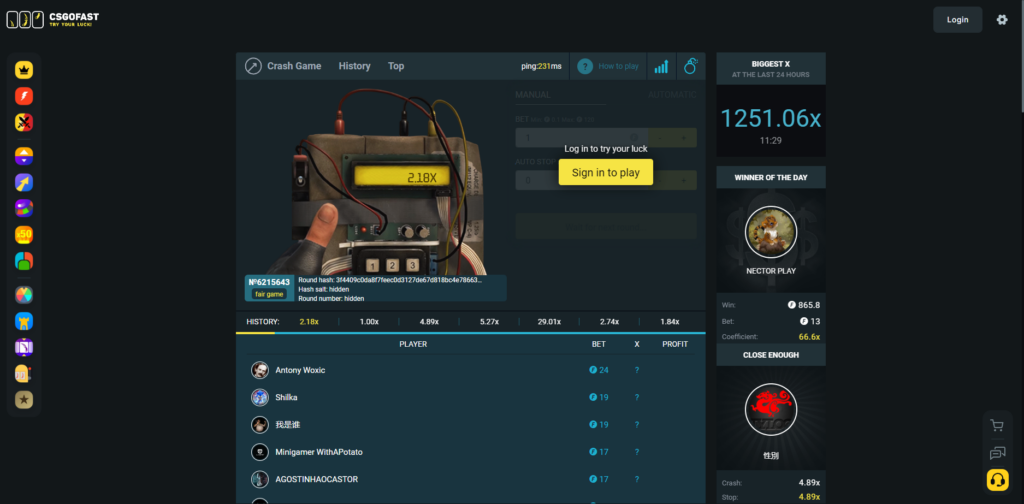Click the bomb icon in game header
The height and width of the screenshot is (504, 1024).
[x=691, y=66]
